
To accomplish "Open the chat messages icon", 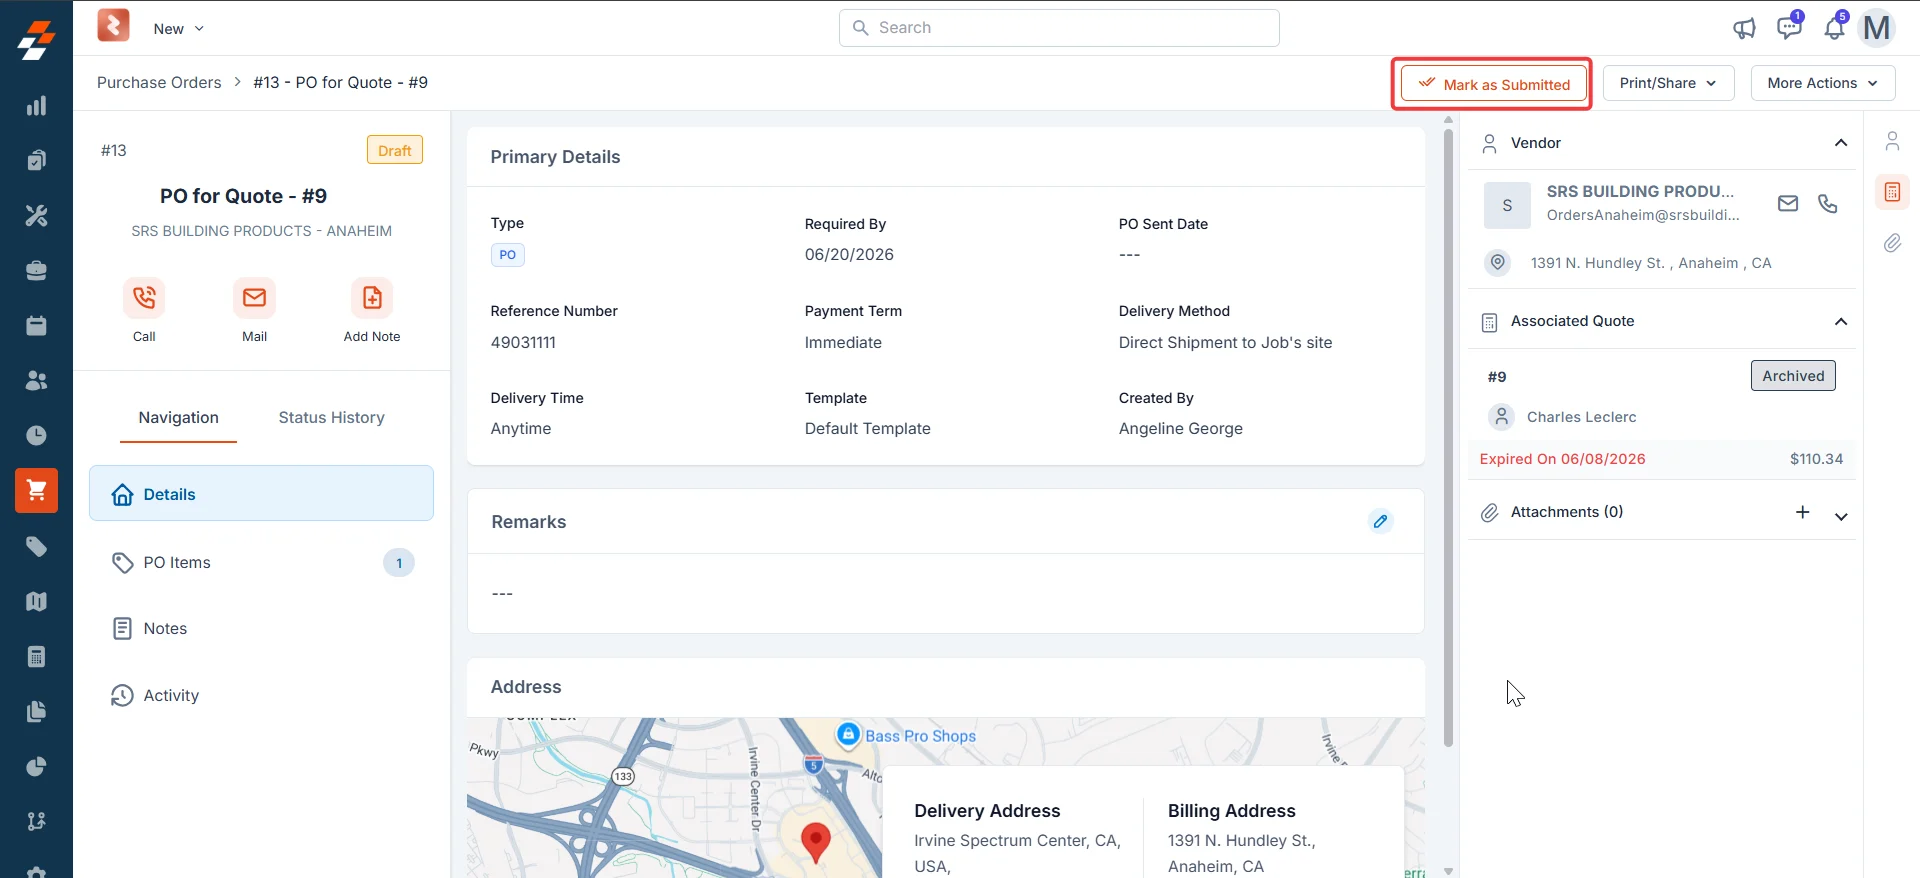I will (x=1789, y=27).
